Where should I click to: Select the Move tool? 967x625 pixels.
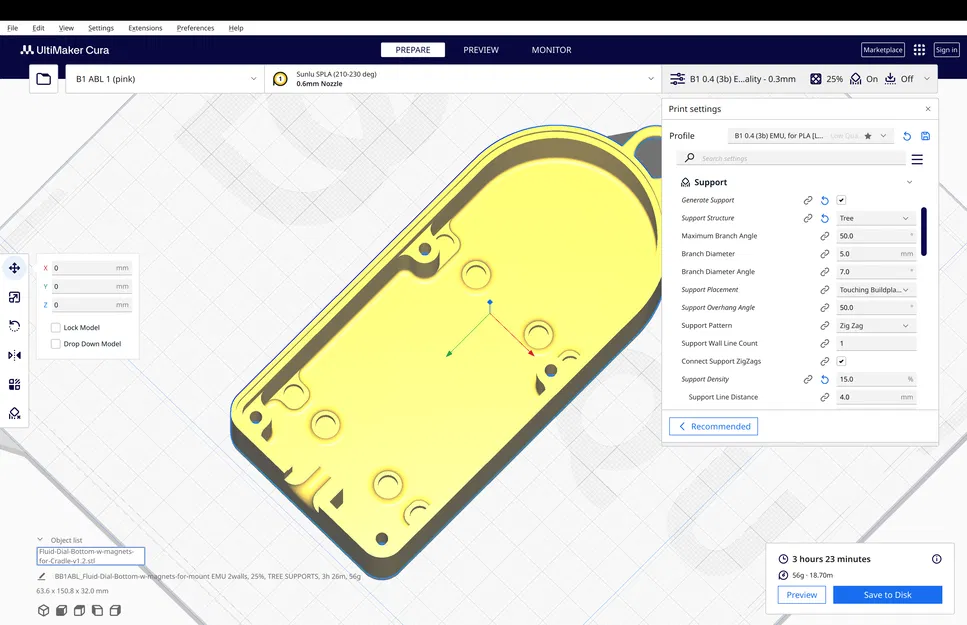pyautogui.click(x=15, y=268)
